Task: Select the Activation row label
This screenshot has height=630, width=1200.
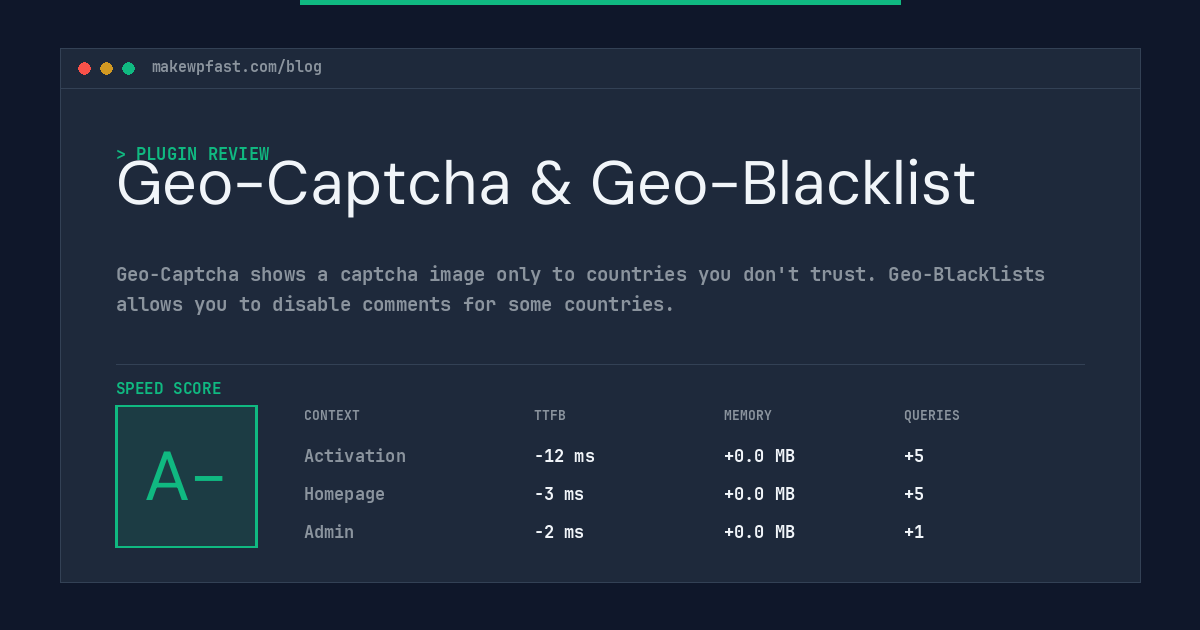Action: point(355,456)
